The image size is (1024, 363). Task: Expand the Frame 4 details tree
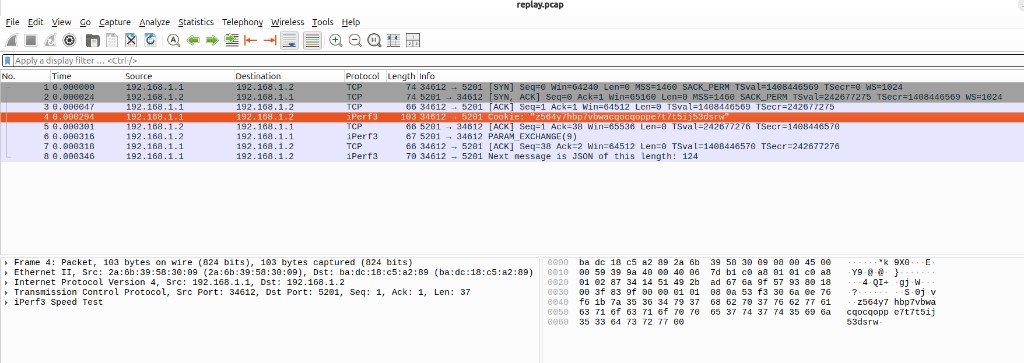pos(7,262)
